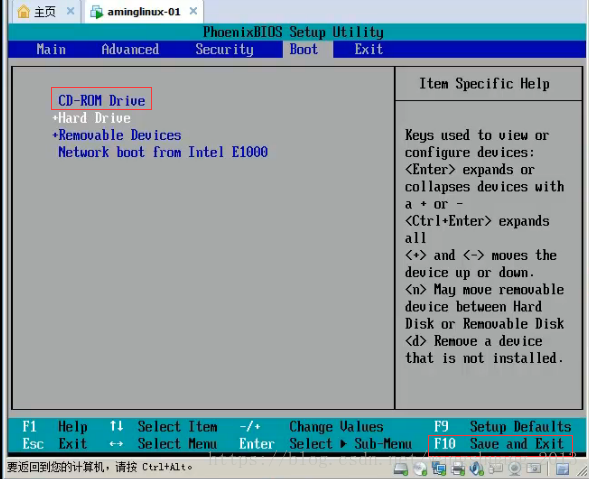Click the "that is not installed." help line
Viewport: 589px width, 479px height.
(484, 358)
